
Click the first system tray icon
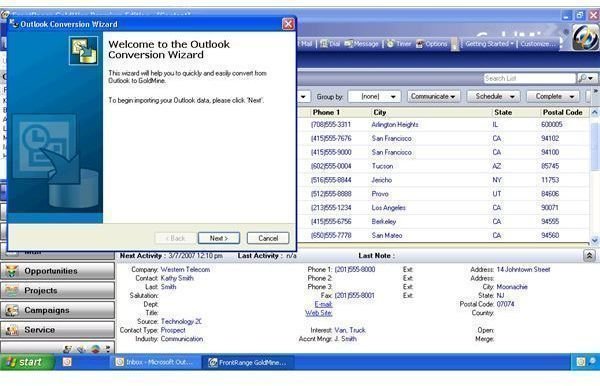580,362
